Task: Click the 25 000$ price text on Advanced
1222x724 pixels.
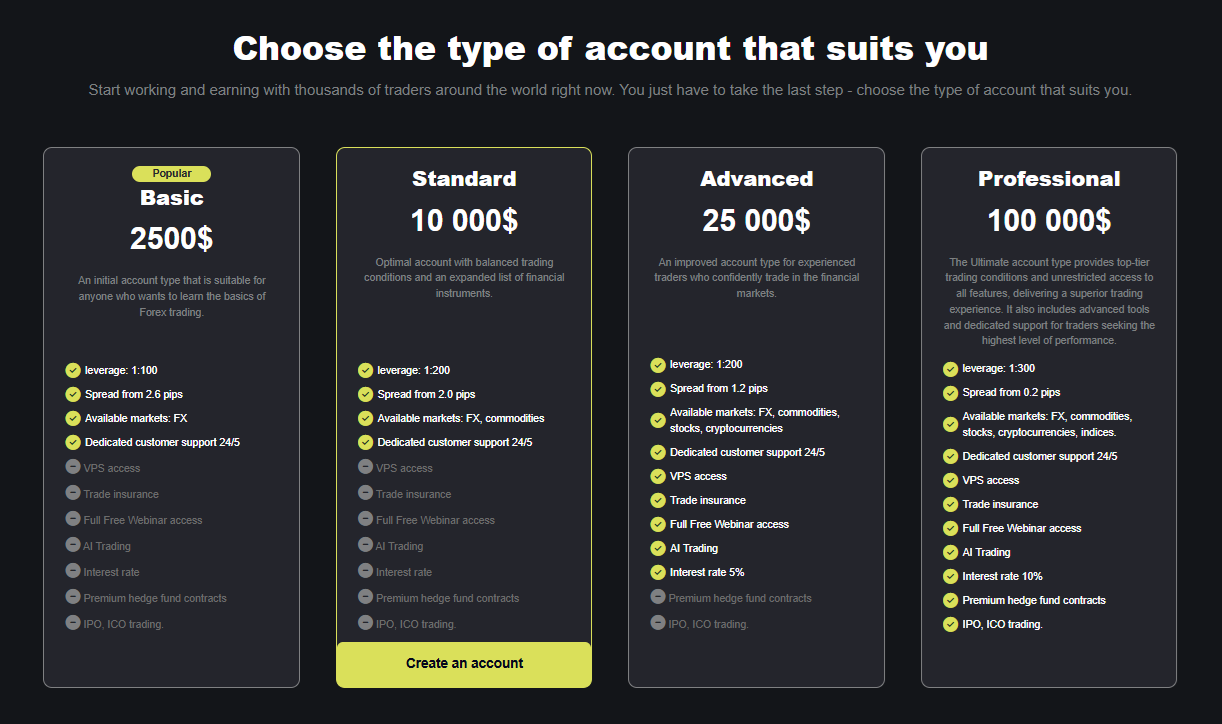Action: 756,220
